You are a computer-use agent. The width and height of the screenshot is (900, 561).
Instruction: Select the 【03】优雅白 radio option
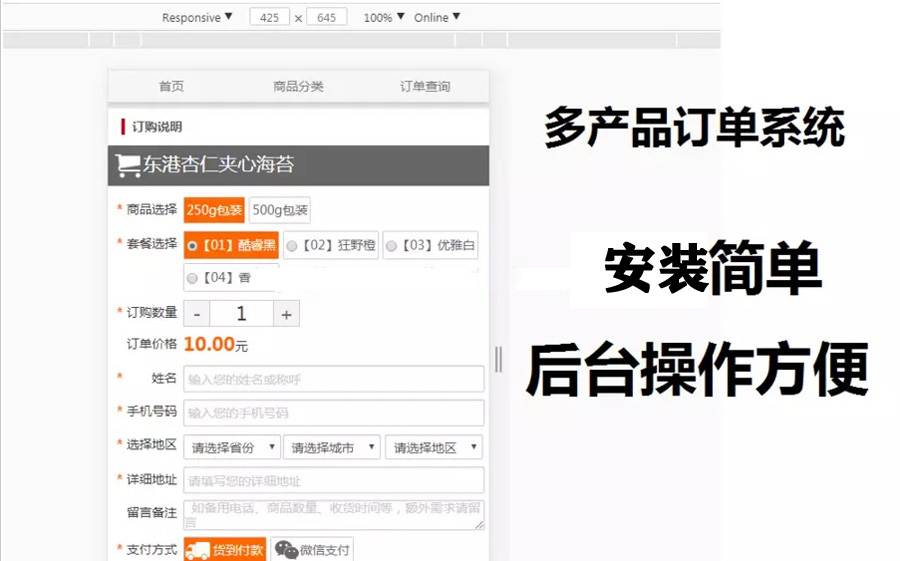pos(391,245)
